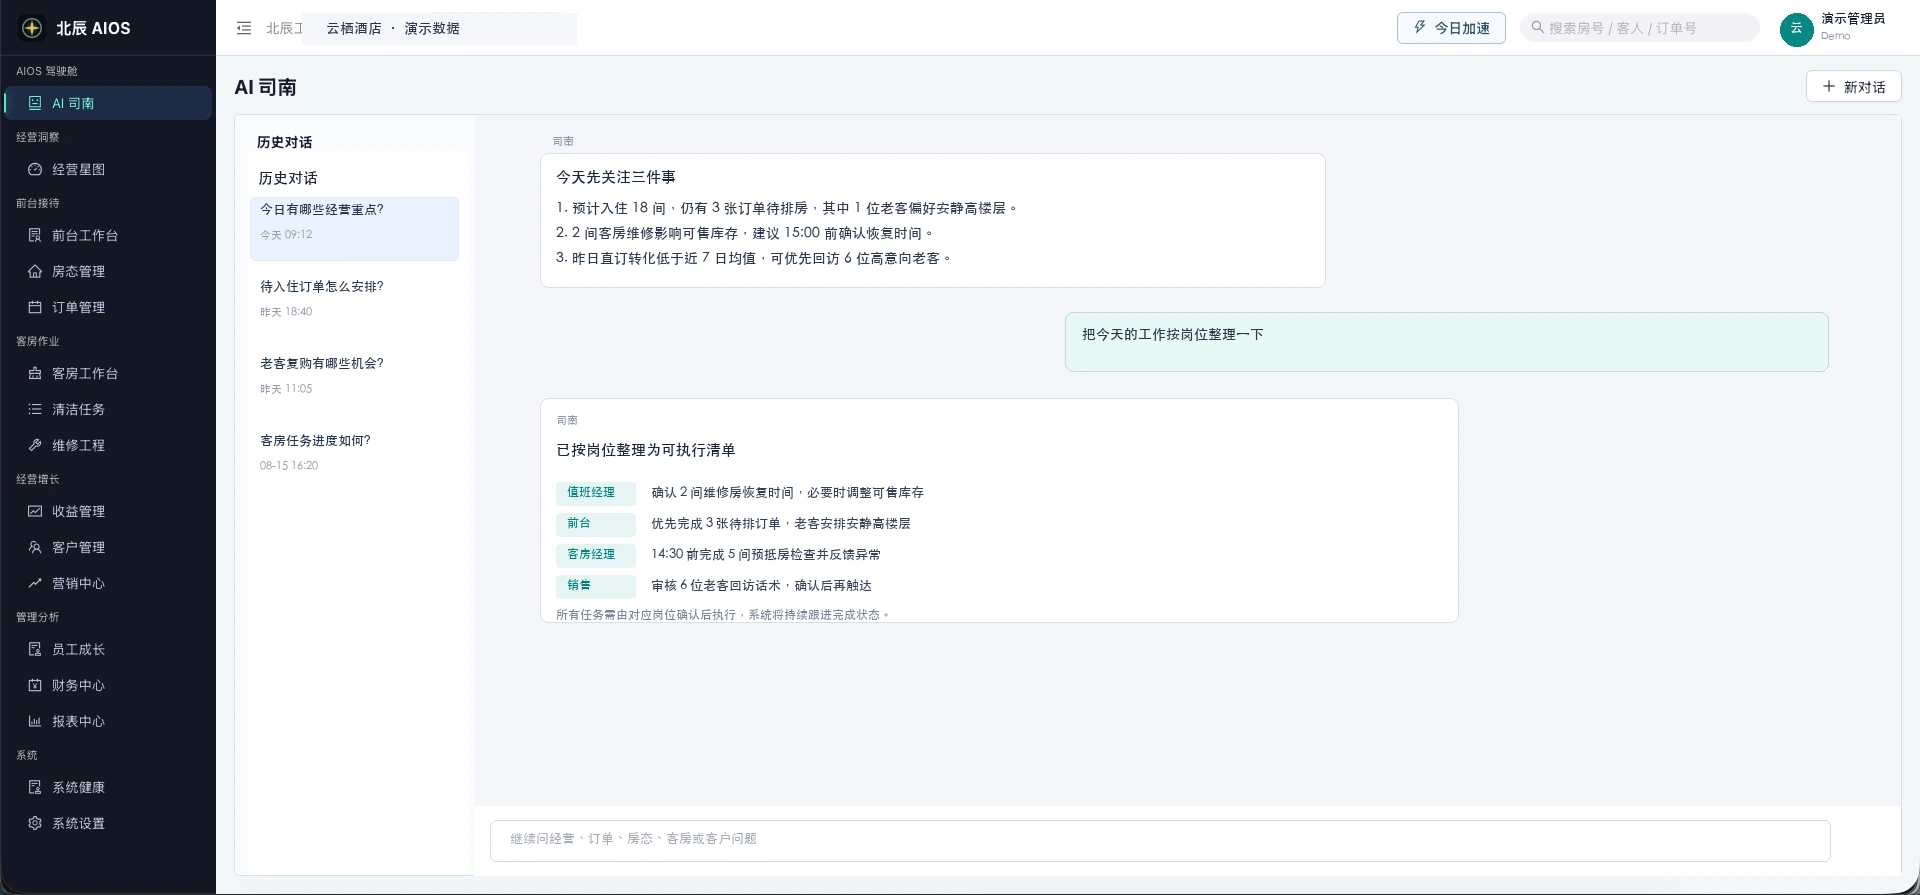The width and height of the screenshot is (1920, 895).
Task: Click the 订单管理 calendar icon
Action: tap(35, 307)
